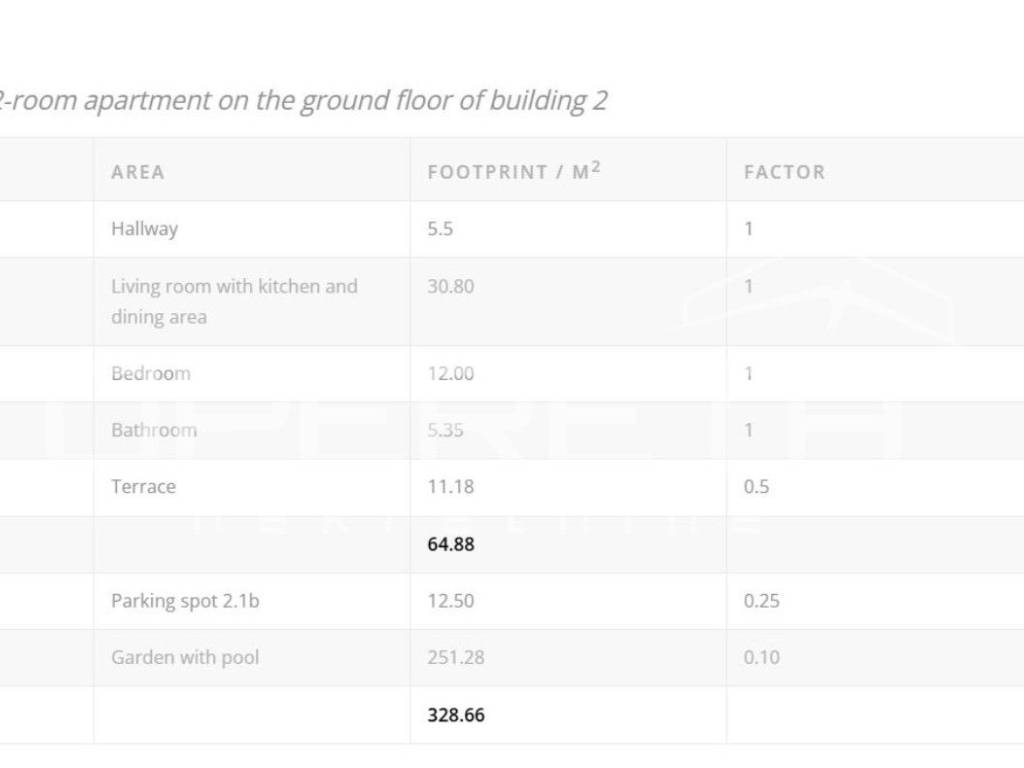Click the Garden with pool label
This screenshot has height=768, width=1024.
click(x=185, y=658)
